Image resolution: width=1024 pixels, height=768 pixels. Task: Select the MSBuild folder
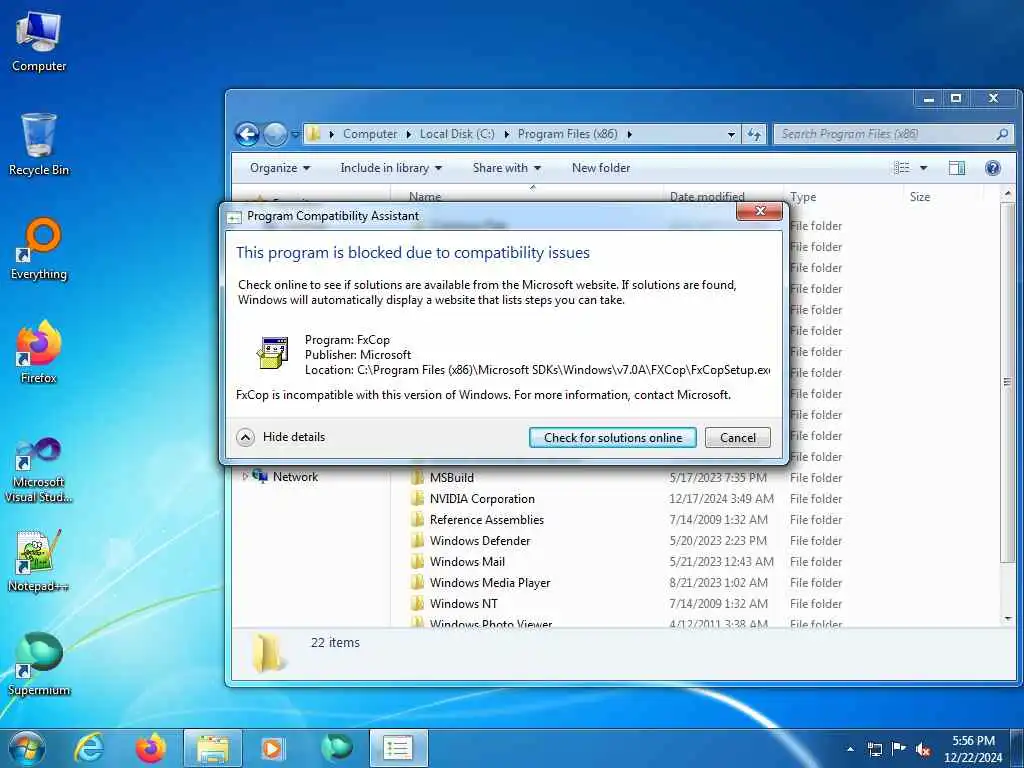tap(451, 478)
